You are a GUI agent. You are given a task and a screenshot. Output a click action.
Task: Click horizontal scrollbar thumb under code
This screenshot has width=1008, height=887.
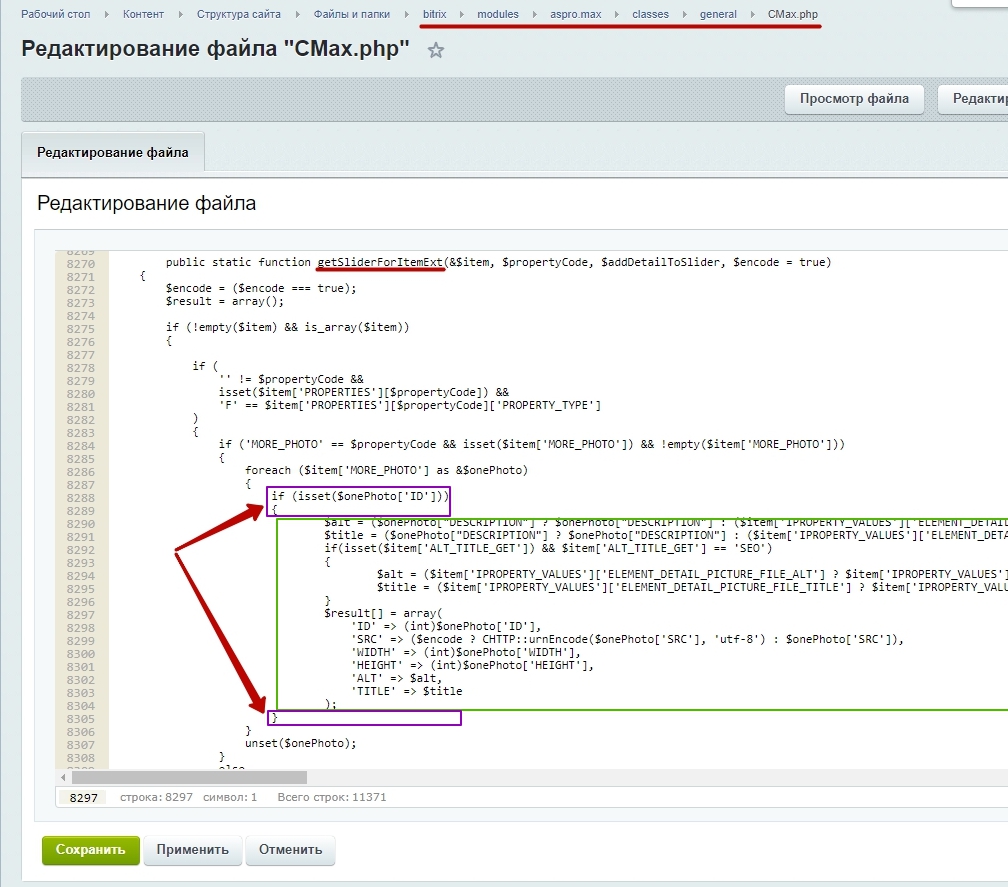click(189, 777)
